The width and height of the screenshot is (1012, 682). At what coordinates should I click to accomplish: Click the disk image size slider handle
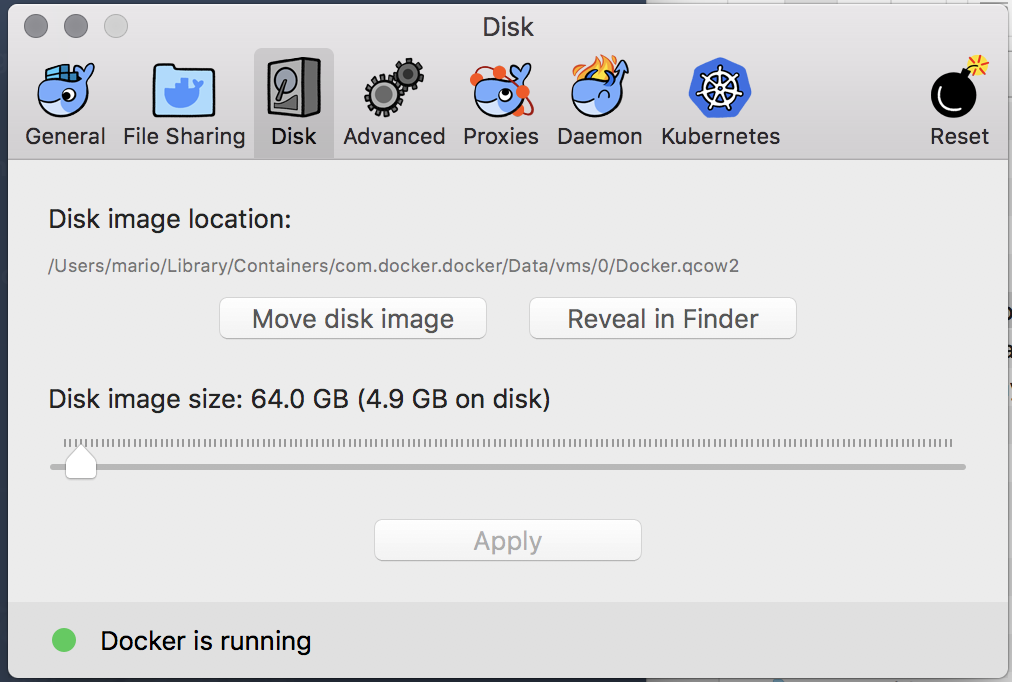[x=81, y=462]
